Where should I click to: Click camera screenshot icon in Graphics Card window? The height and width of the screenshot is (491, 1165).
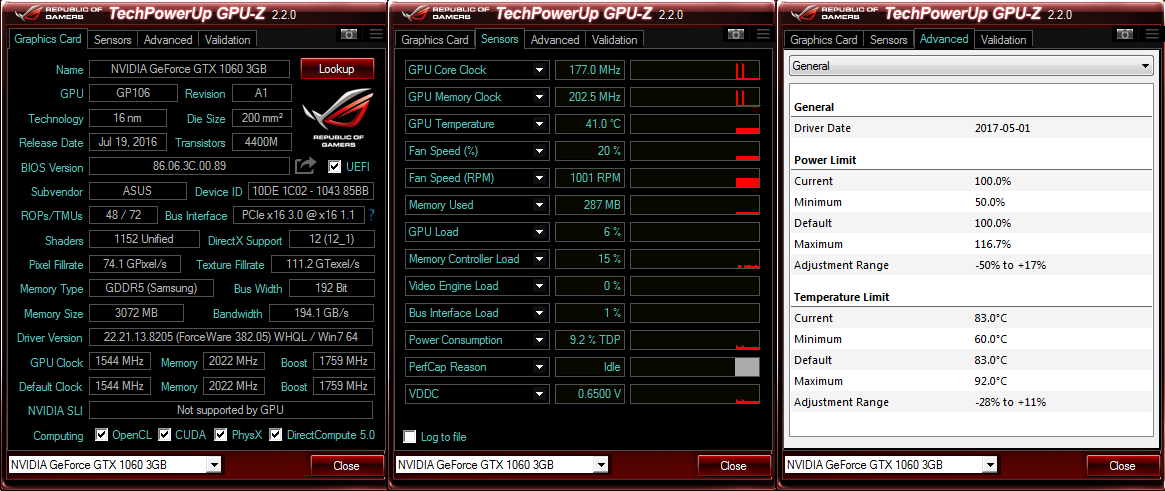click(x=348, y=34)
